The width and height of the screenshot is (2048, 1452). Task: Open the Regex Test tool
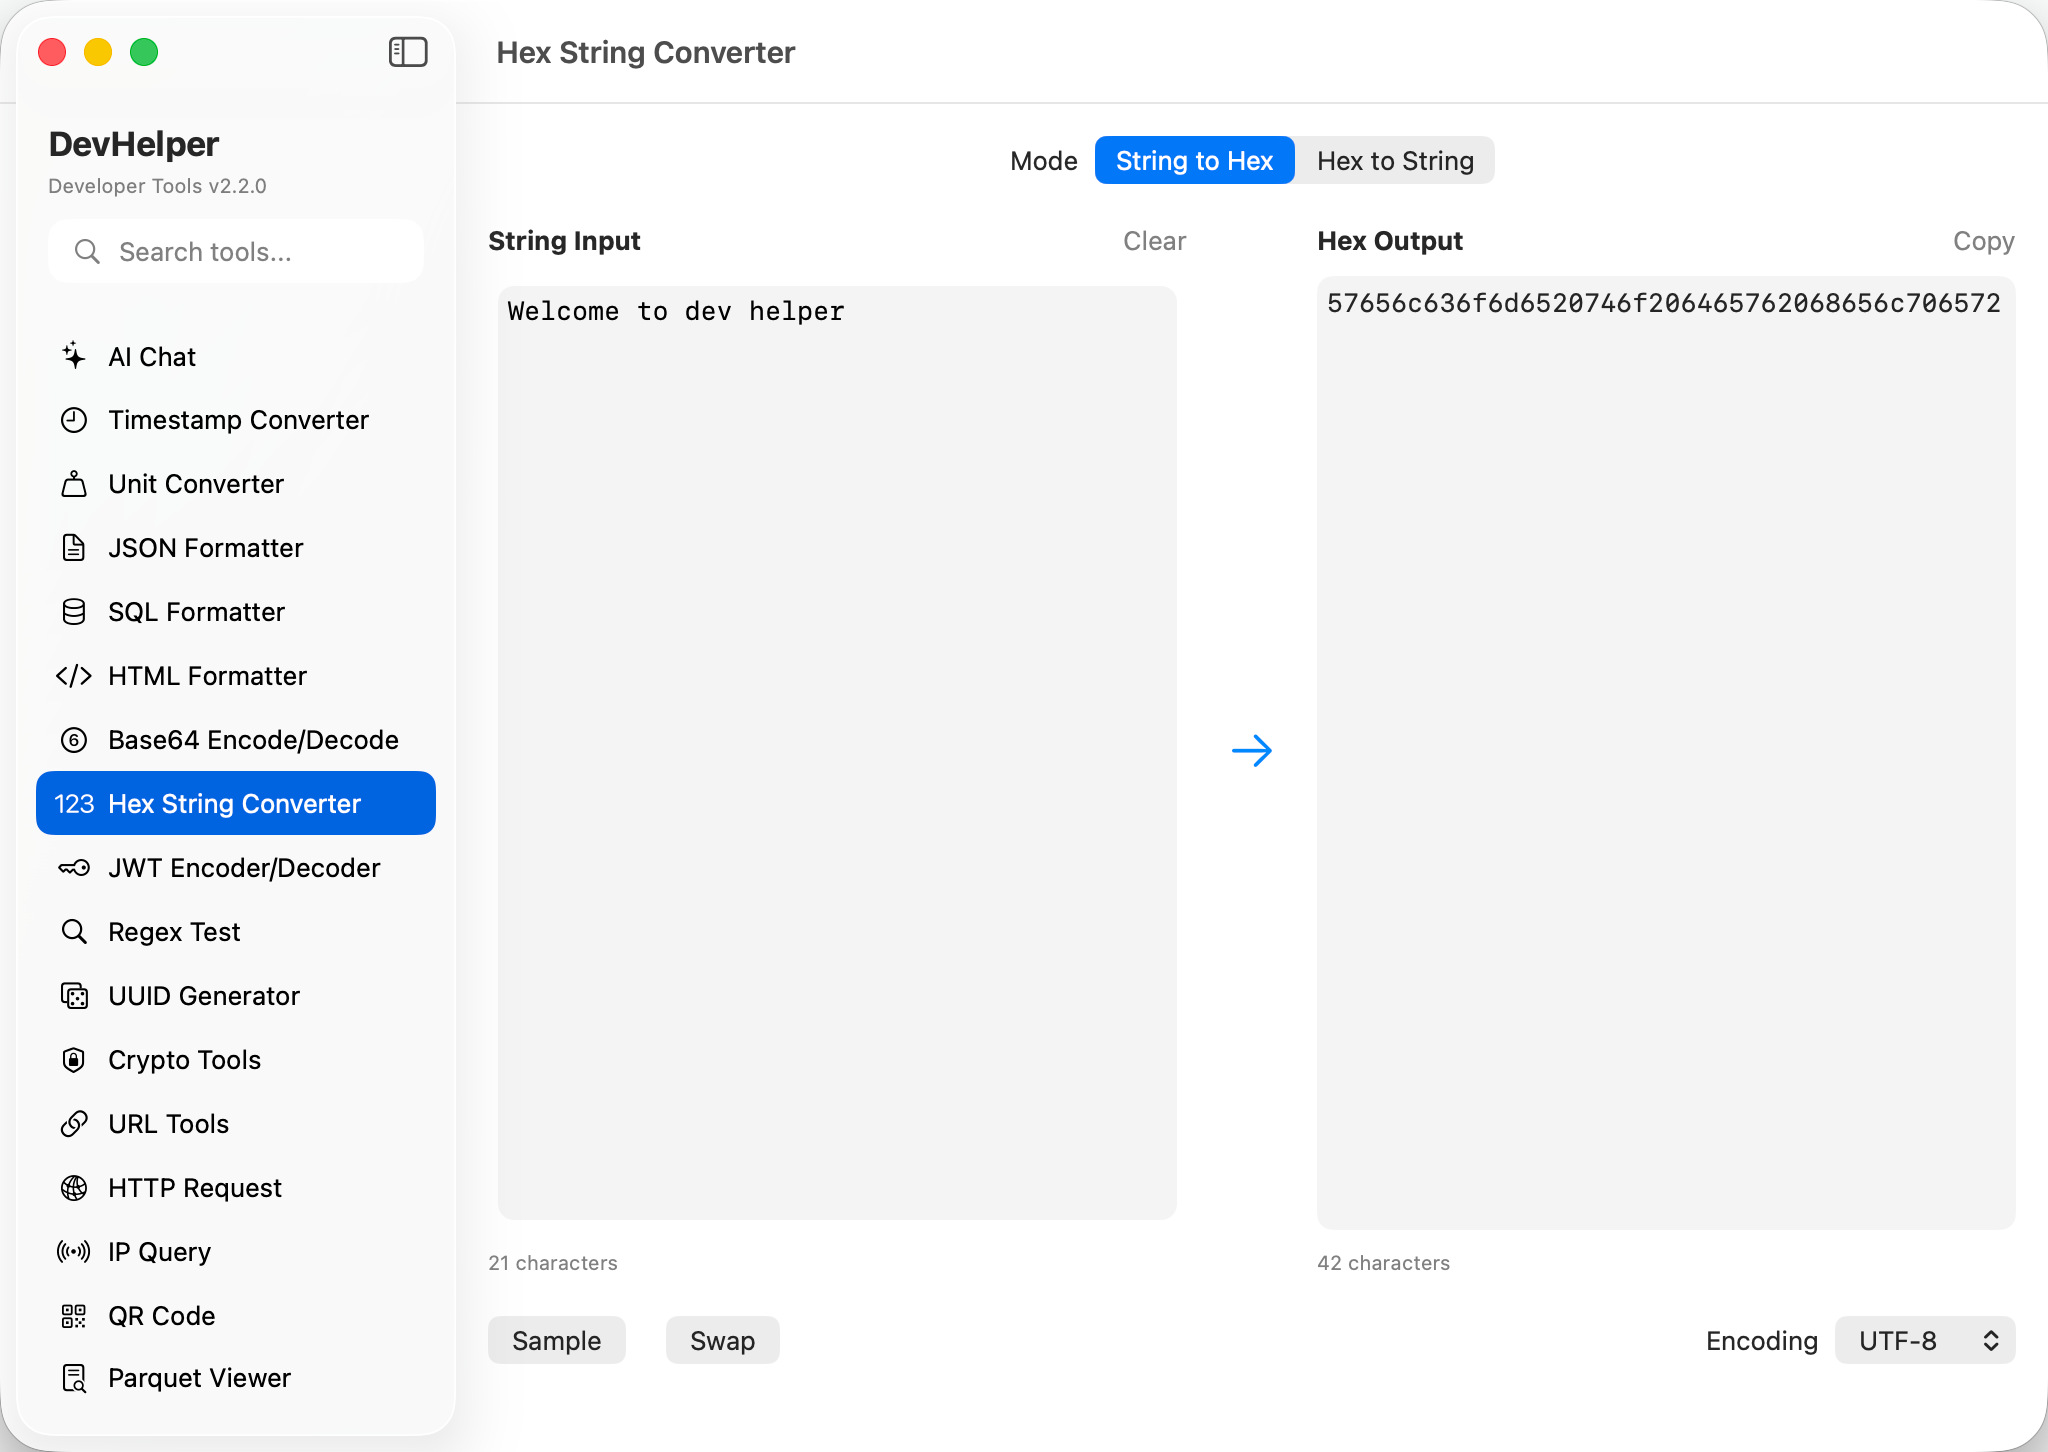click(x=174, y=932)
